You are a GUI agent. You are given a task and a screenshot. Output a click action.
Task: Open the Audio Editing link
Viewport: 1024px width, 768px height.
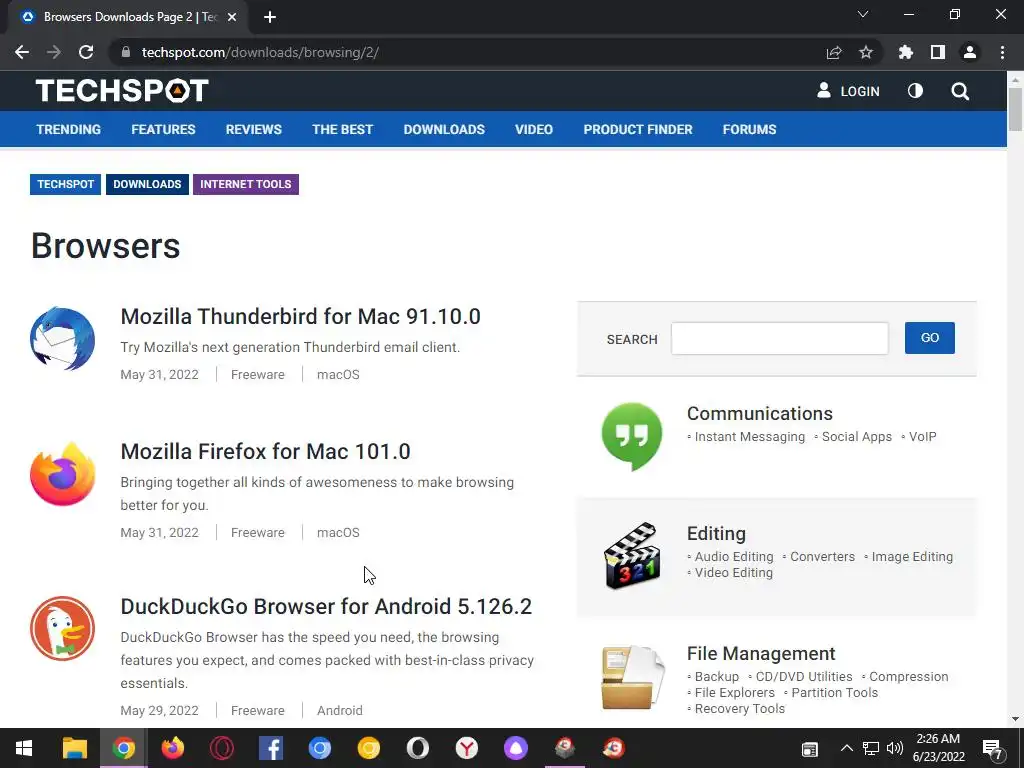733,556
